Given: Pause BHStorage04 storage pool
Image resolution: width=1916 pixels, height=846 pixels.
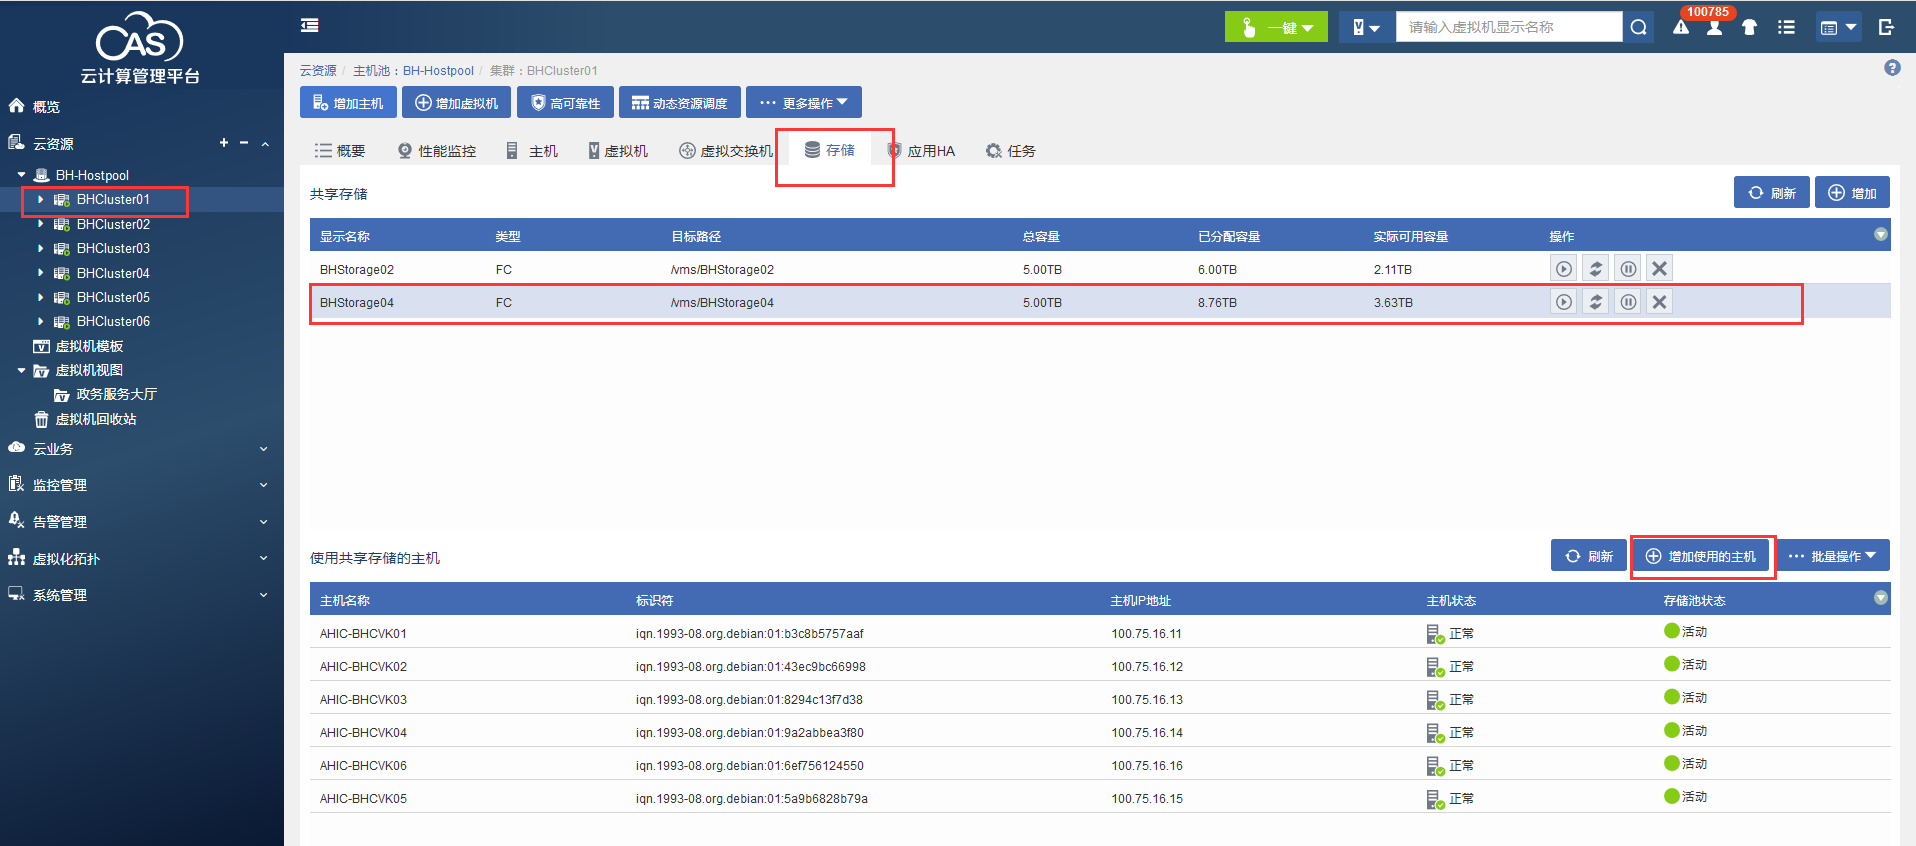Looking at the screenshot, I should tap(1628, 302).
